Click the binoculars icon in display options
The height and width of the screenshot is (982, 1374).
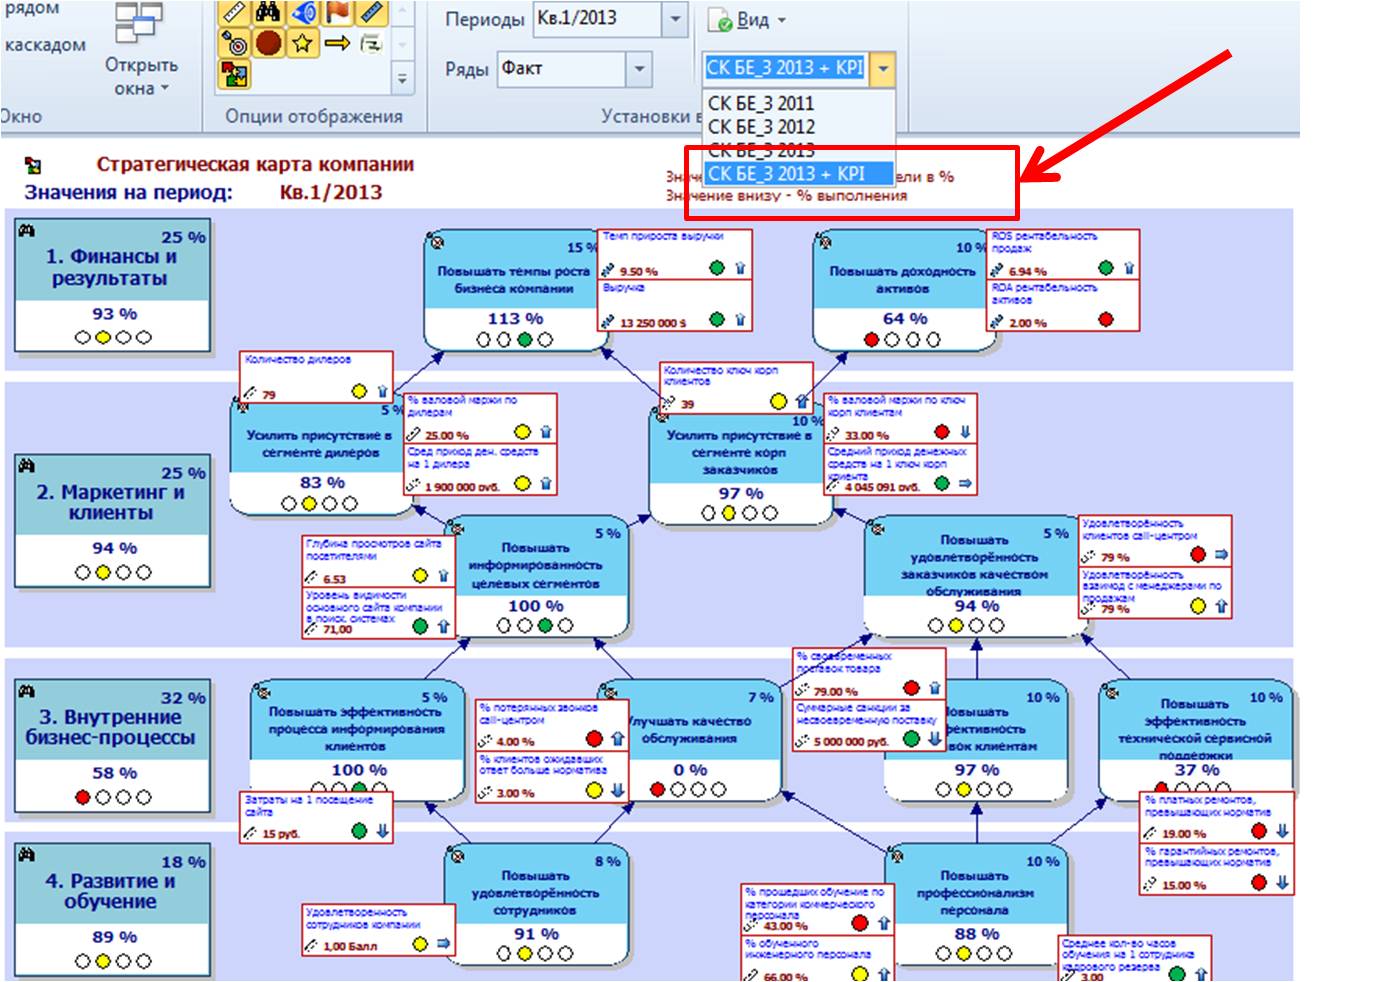267,13
